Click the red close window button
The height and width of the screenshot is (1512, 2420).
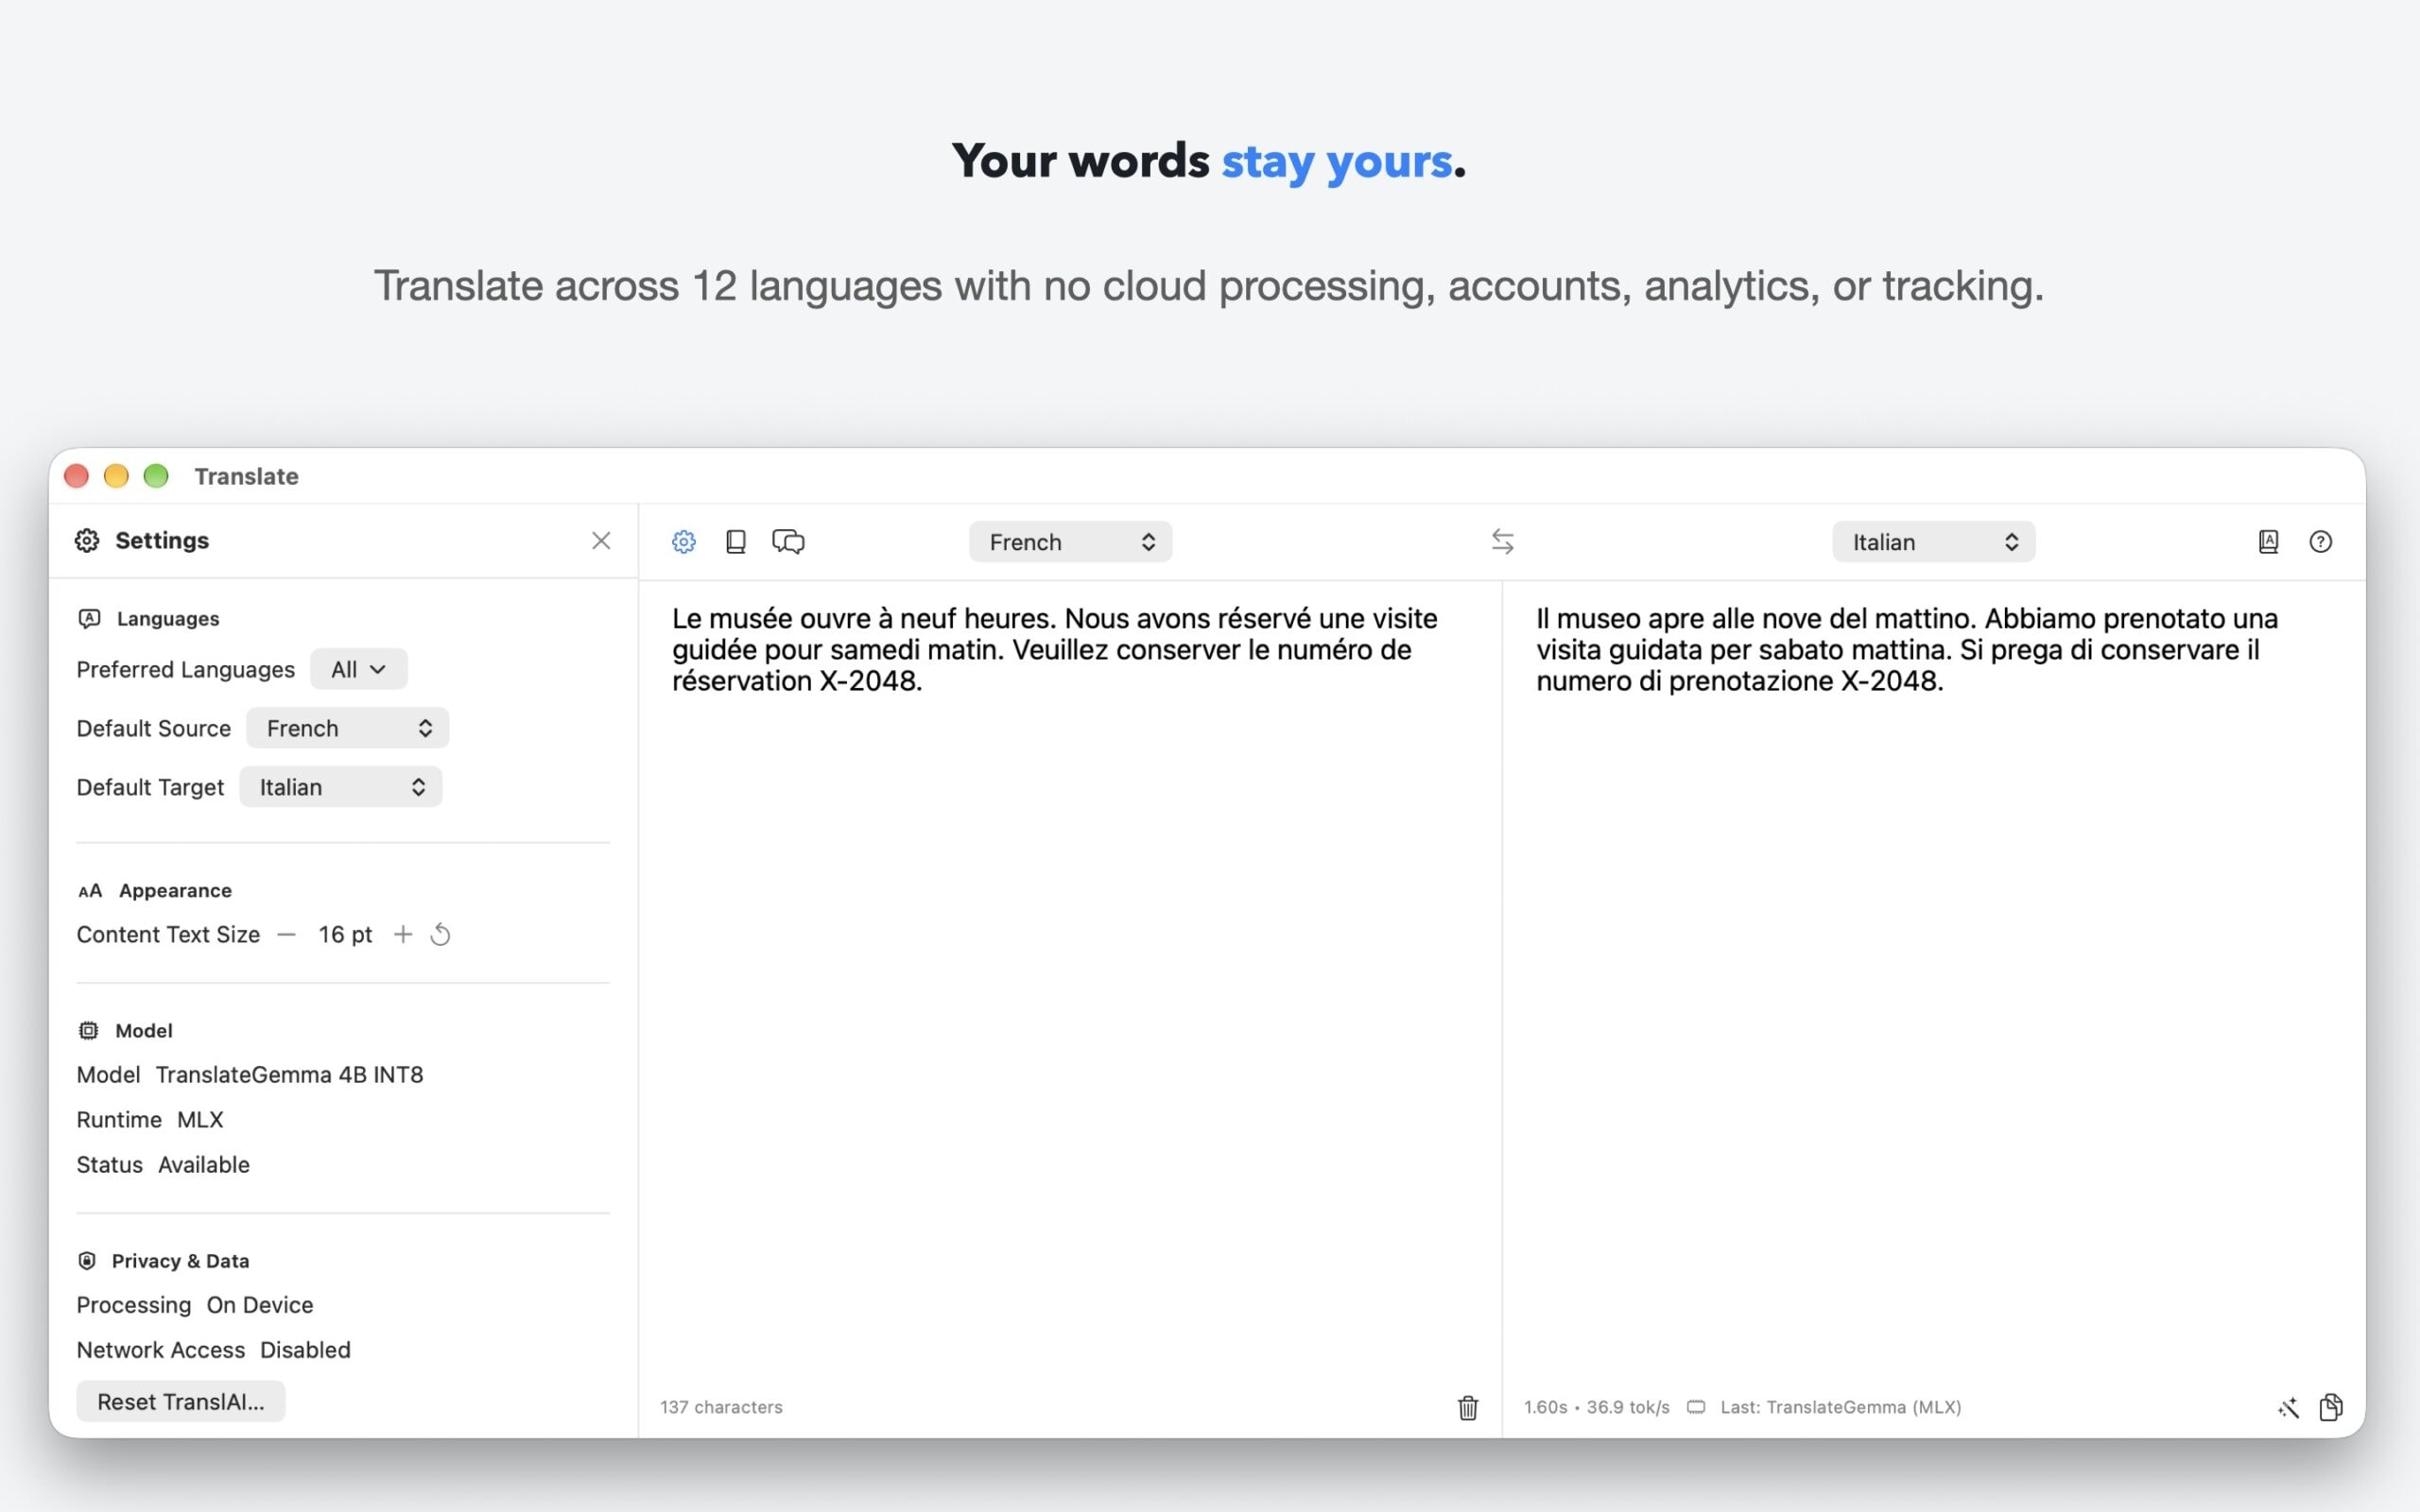point(77,476)
